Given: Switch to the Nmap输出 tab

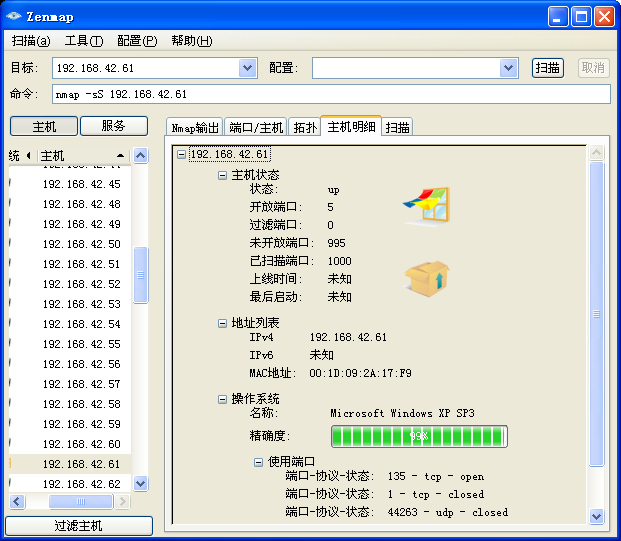Looking at the screenshot, I should [195, 128].
